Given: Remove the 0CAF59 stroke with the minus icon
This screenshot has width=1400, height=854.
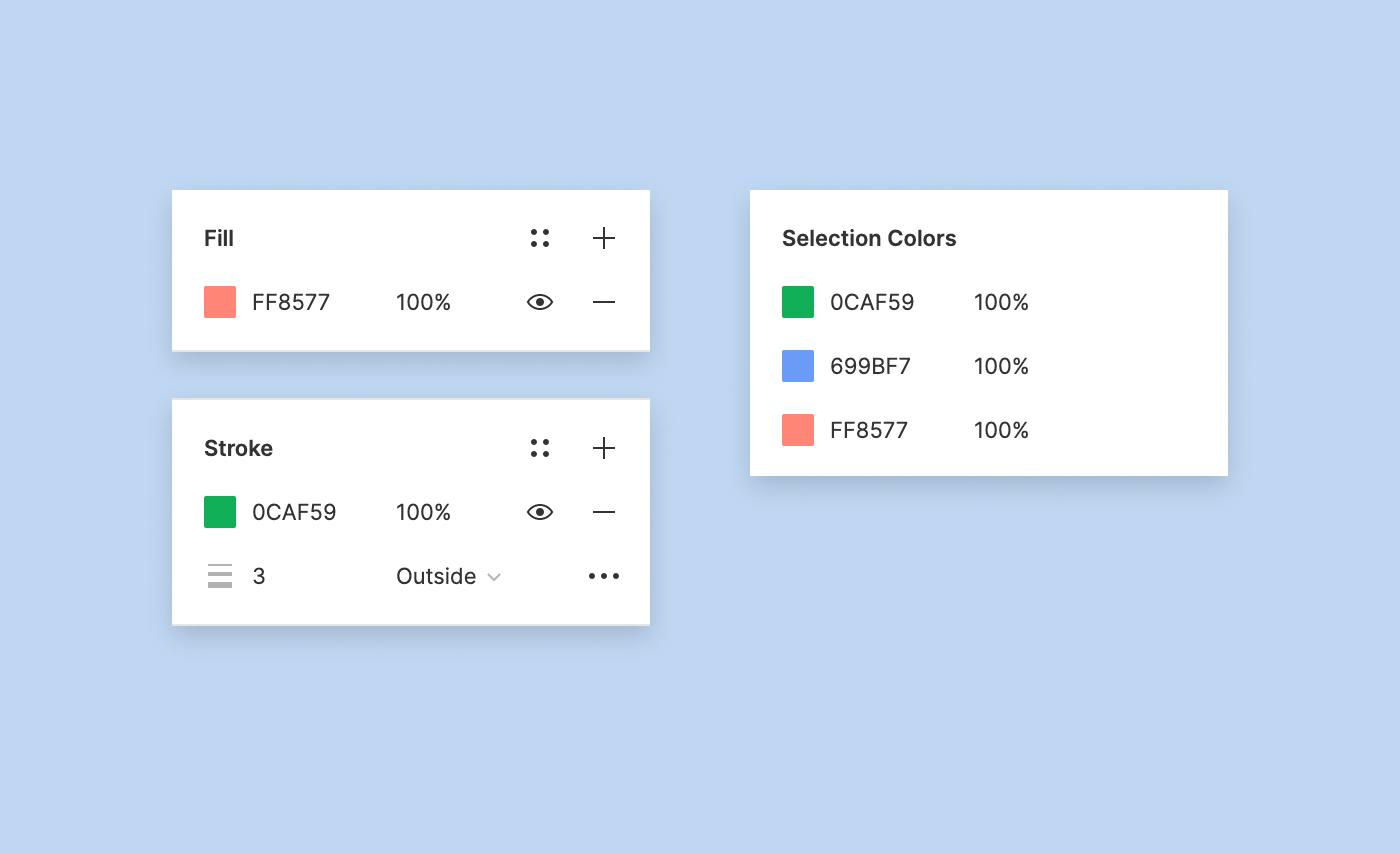Looking at the screenshot, I should tap(604, 512).
